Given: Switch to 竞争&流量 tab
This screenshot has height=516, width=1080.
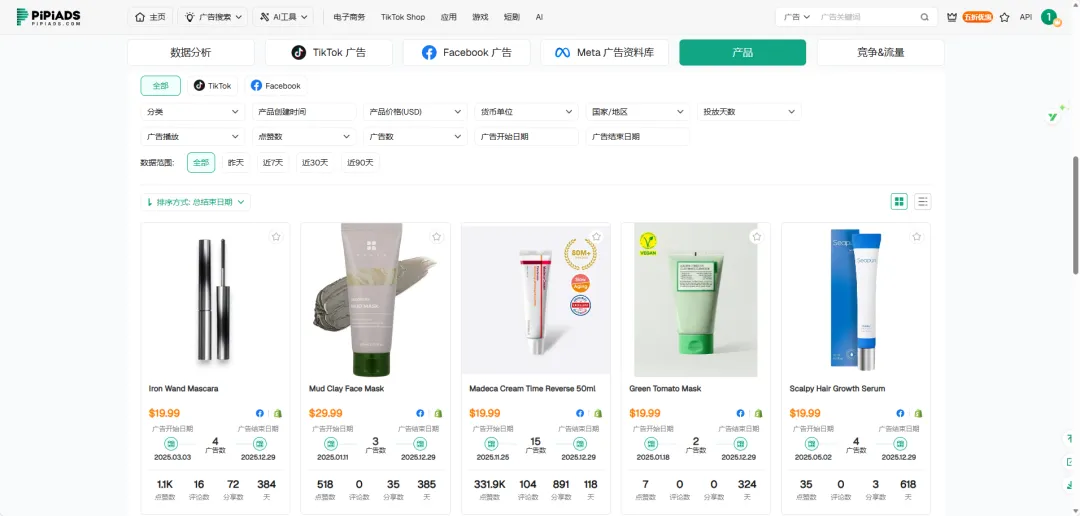Looking at the screenshot, I should [x=880, y=52].
